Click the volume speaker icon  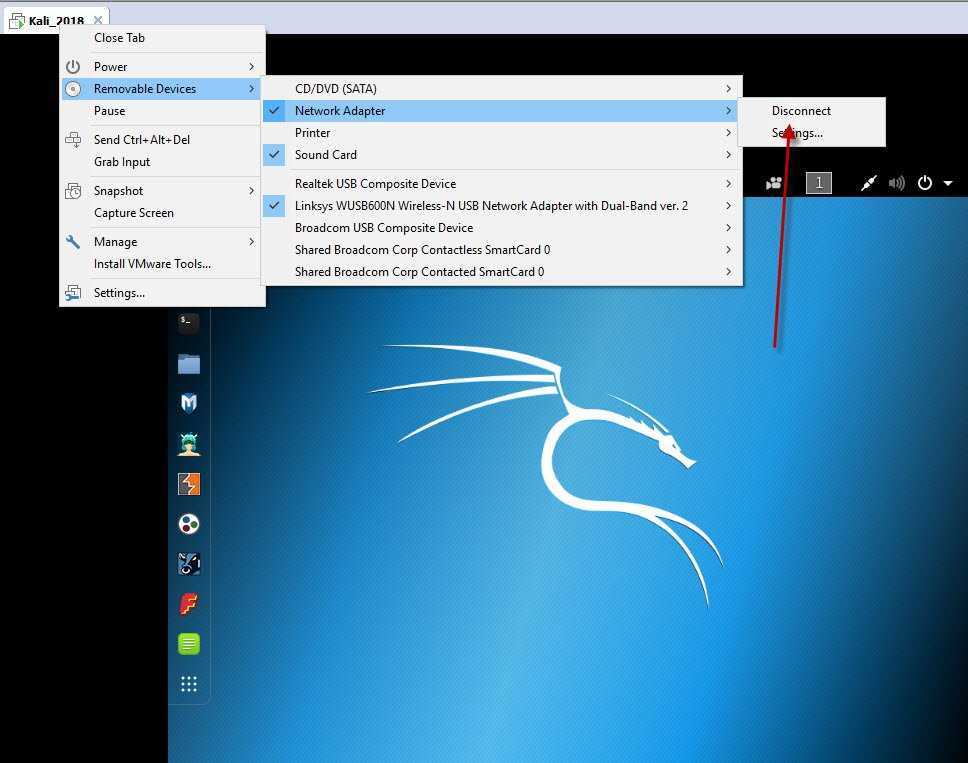[x=896, y=183]
